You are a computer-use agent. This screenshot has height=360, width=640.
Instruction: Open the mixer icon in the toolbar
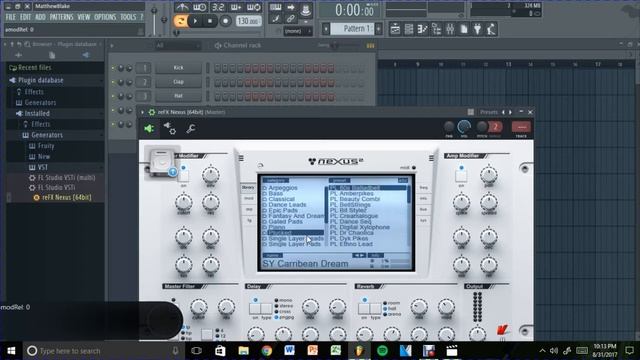click(450, 29)
